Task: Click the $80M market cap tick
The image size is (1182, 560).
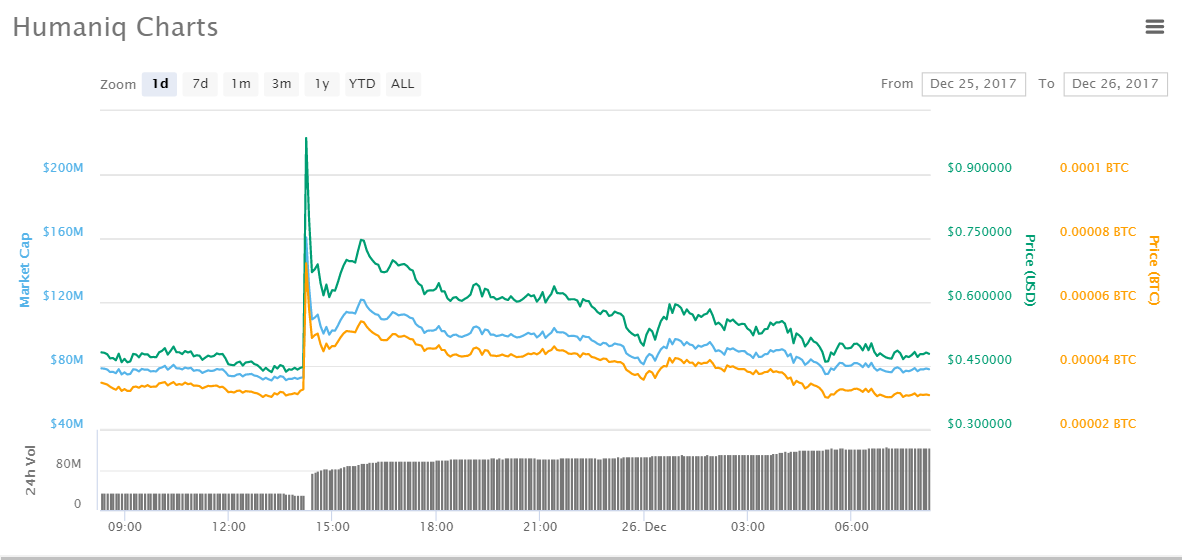Action: [66, 360]
